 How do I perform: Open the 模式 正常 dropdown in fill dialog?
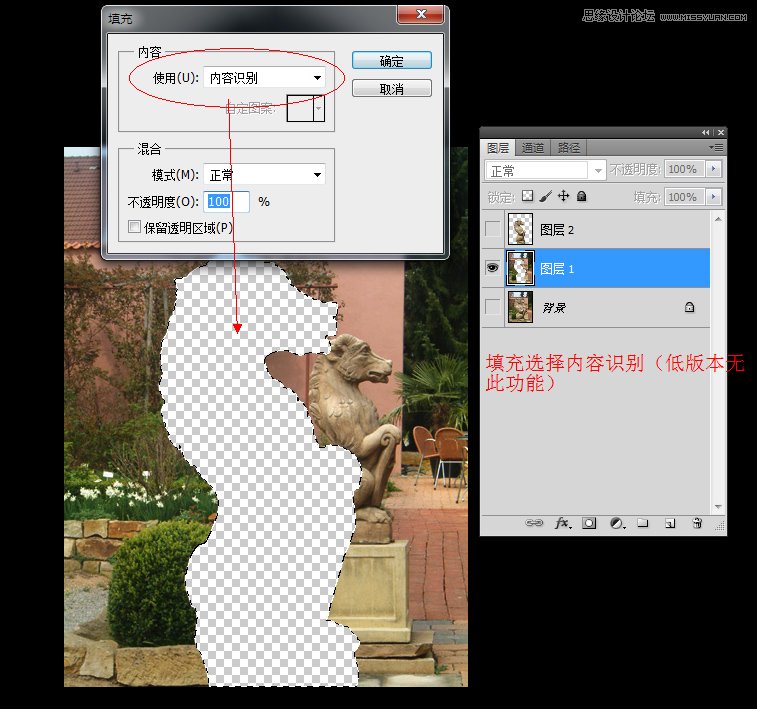(x=265, y=174)
